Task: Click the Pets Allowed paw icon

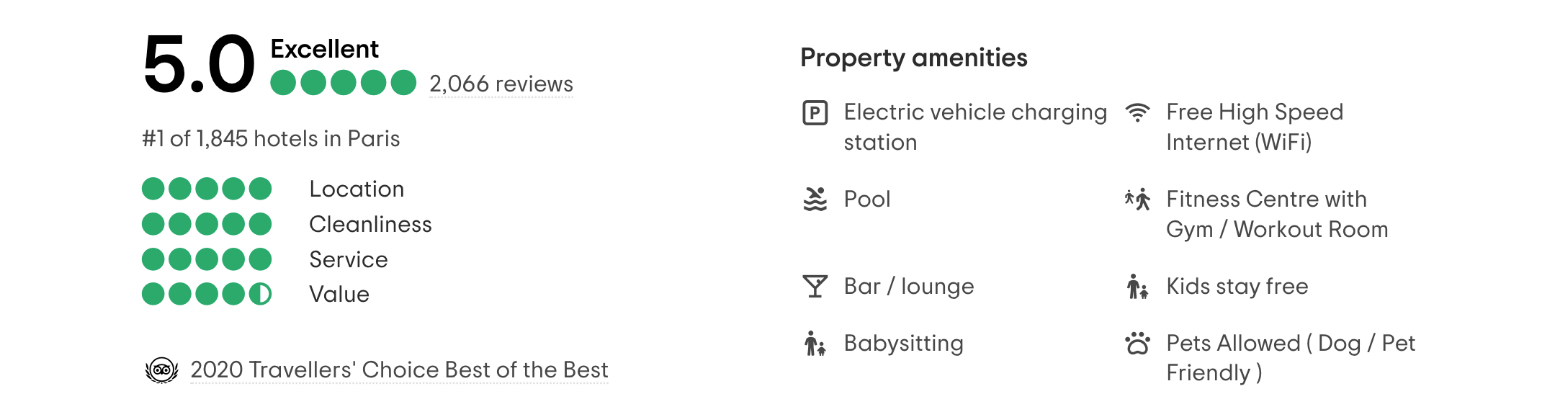Action: coord(1137,344)
